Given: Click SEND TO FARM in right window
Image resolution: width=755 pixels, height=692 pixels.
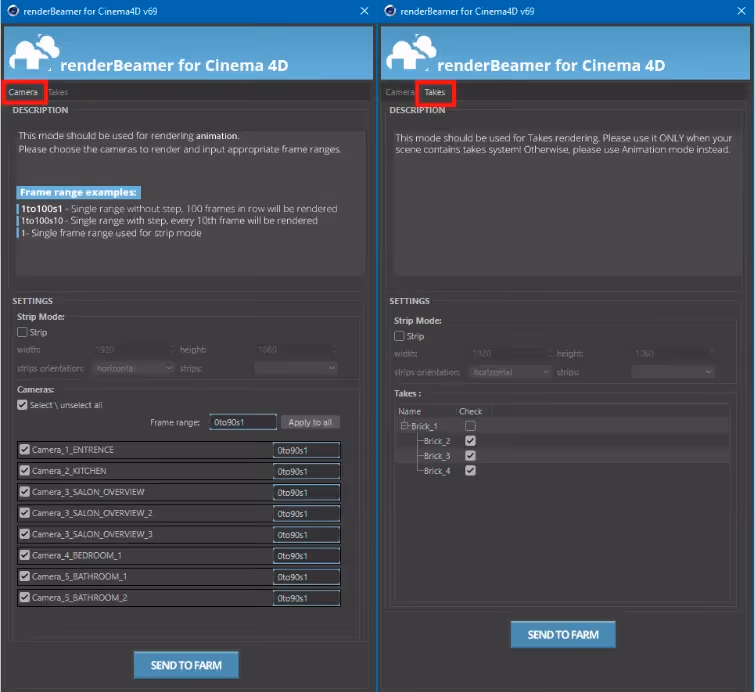Looking at the screenshot, I should [563, 635].
